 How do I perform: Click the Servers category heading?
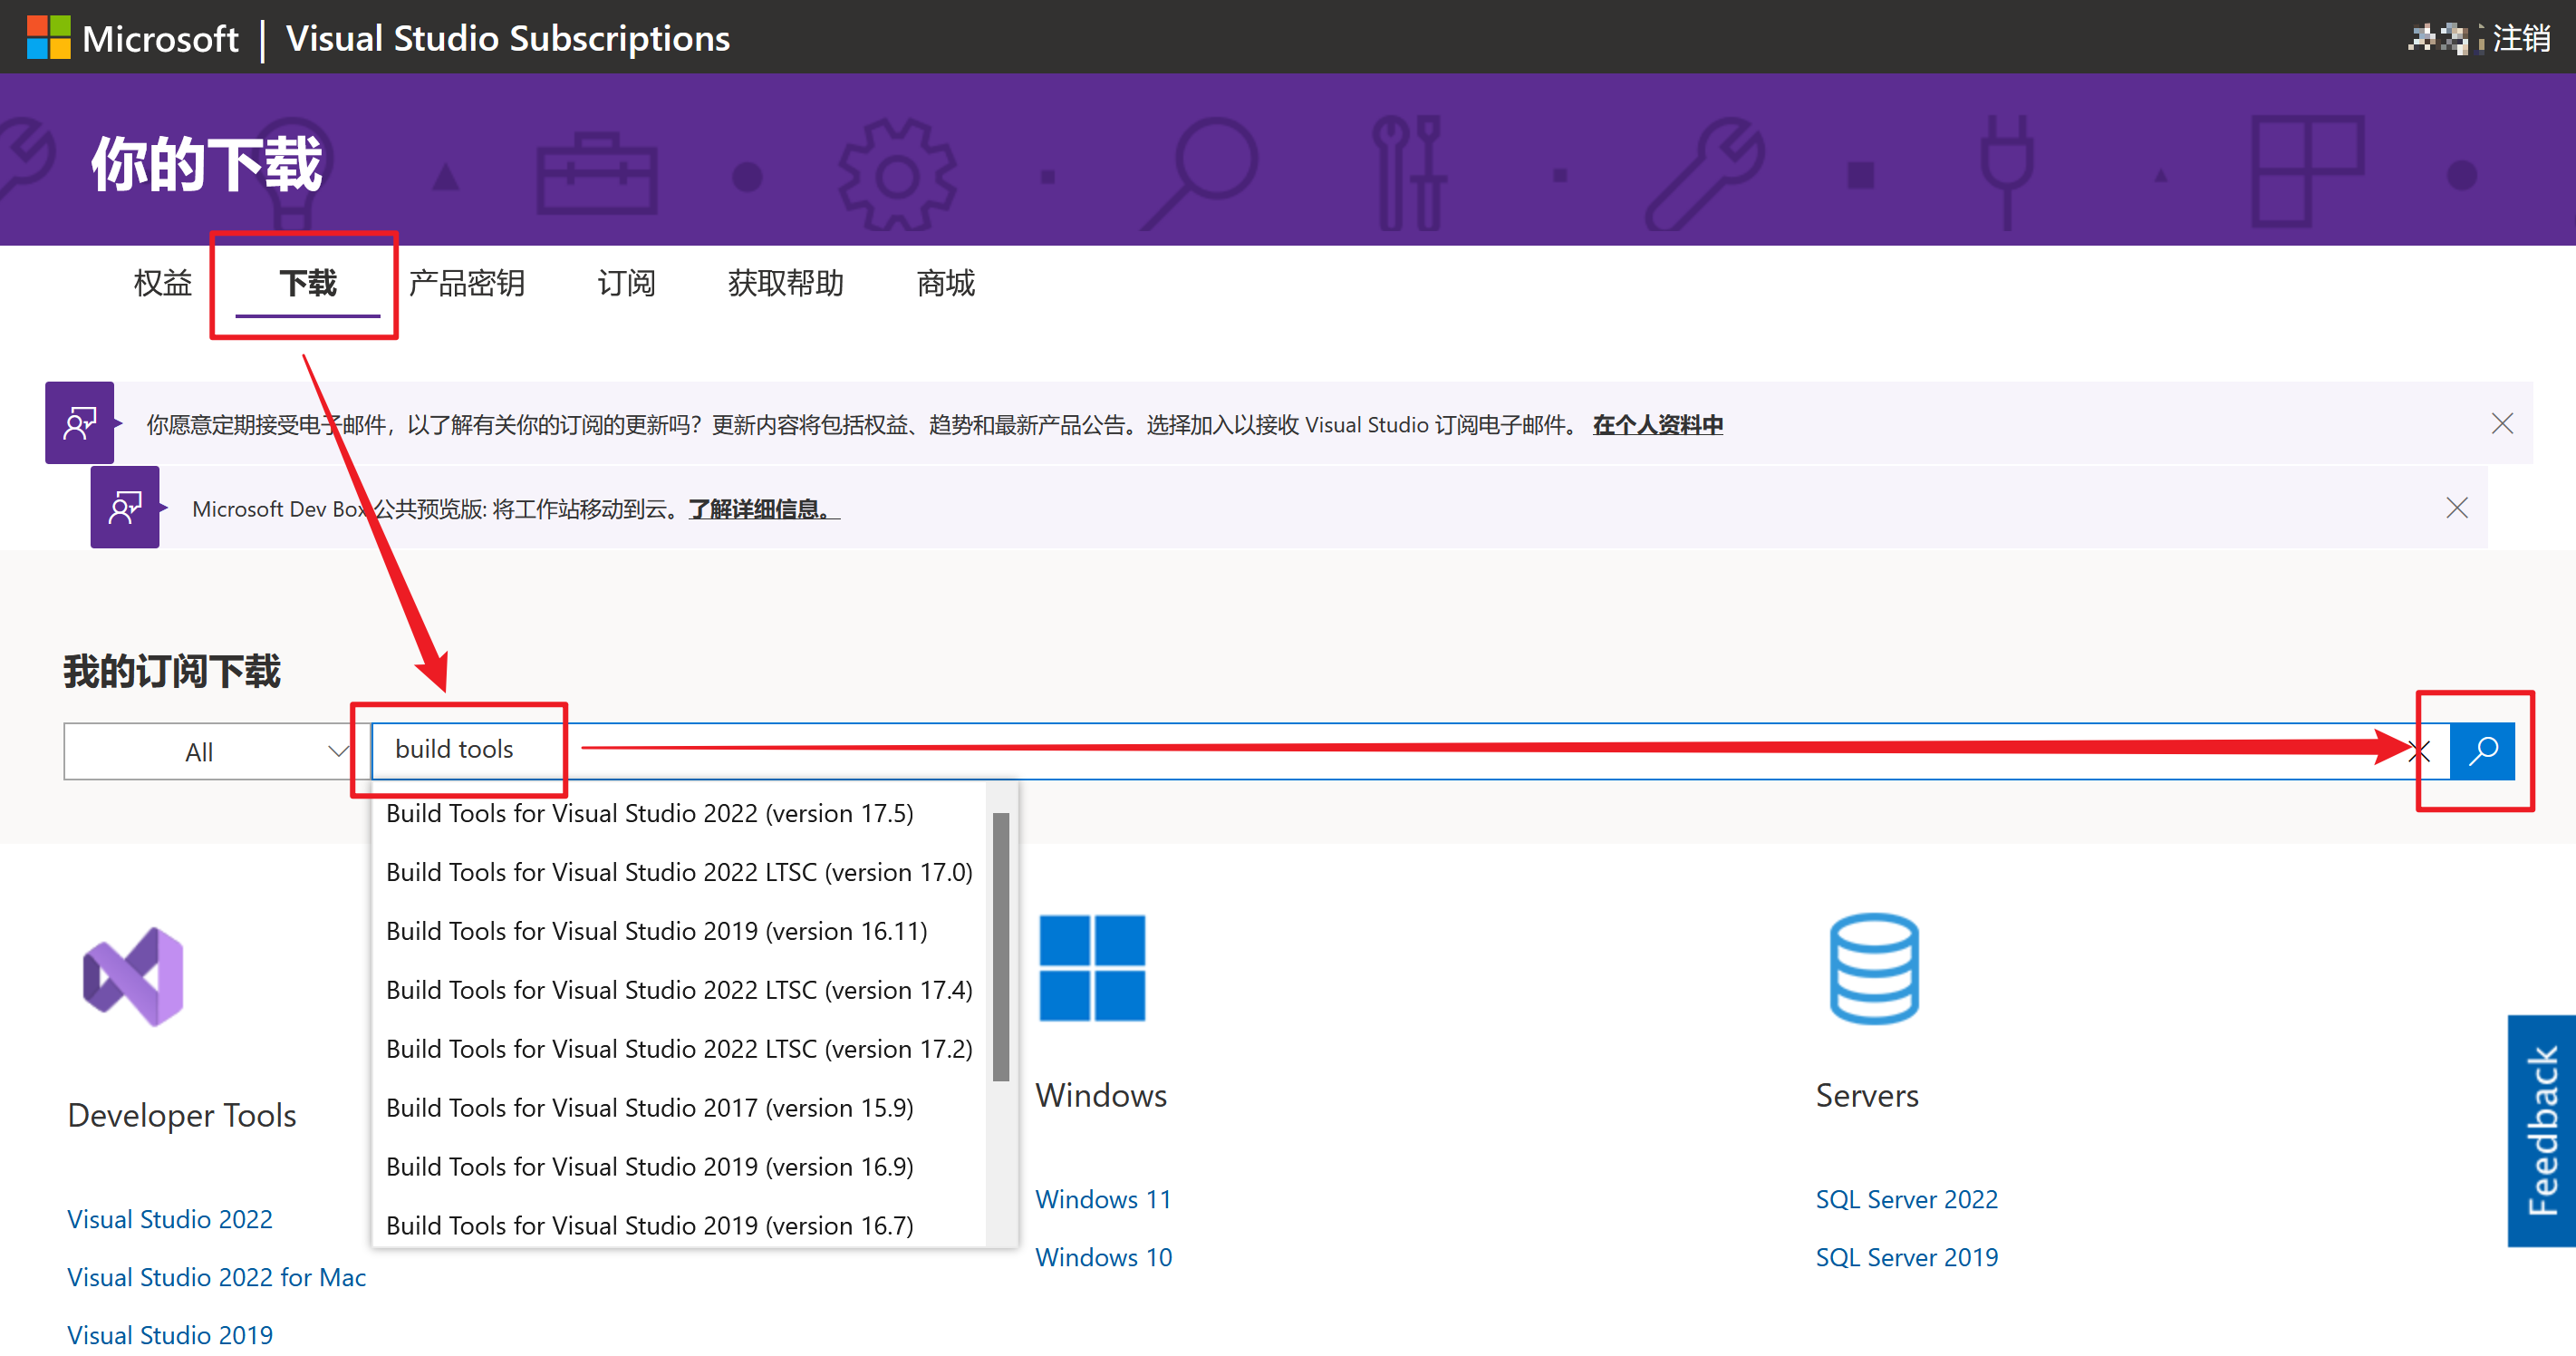coord(1867,1095)
